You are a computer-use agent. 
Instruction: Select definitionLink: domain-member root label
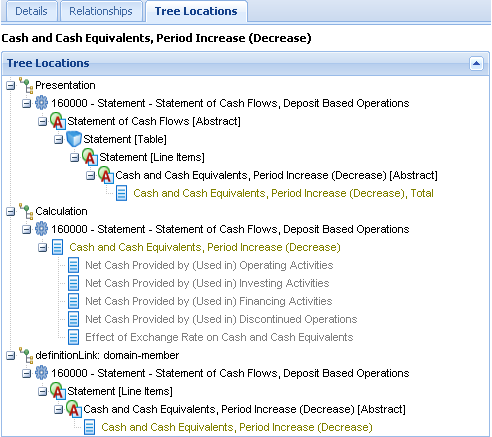(107, 355)
